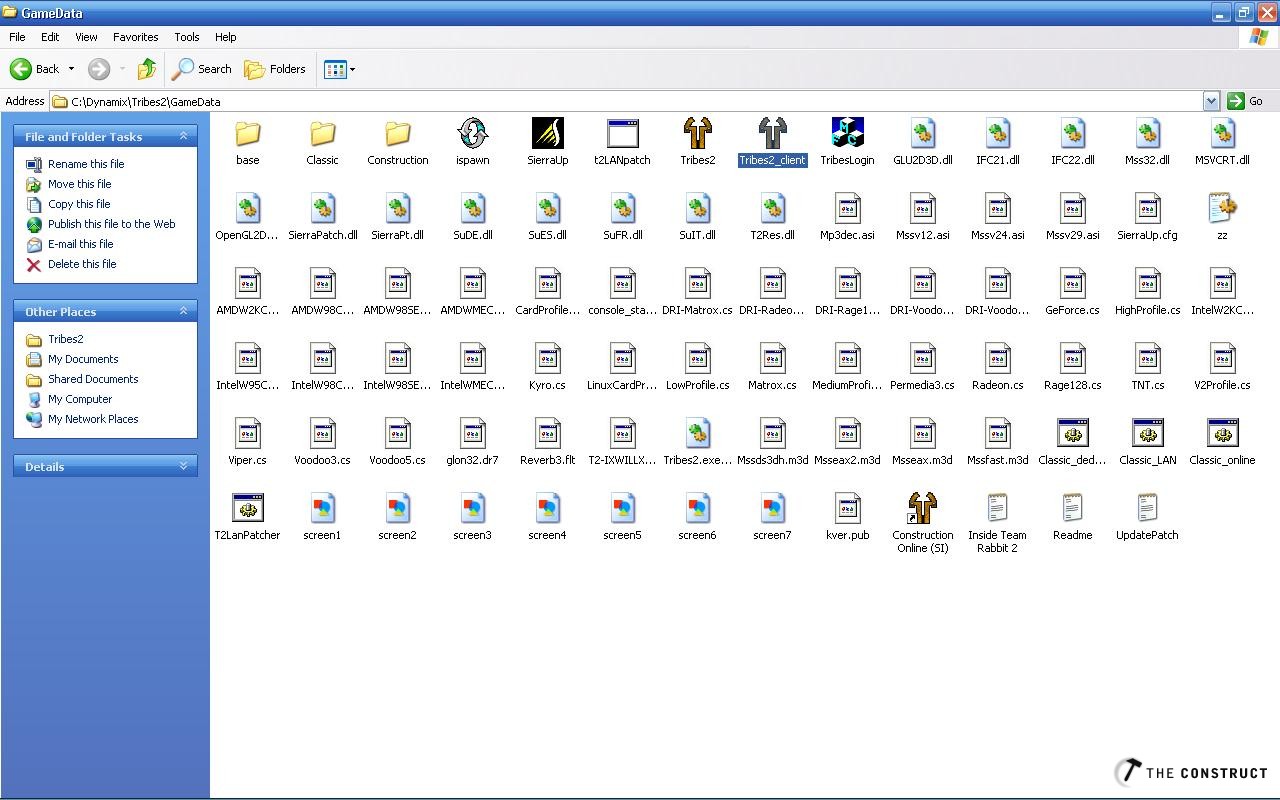Image resolution: width=1280 pixels, height=800 pixels.
Task: Select the Classic folder
Action: (x=322, y=133)
